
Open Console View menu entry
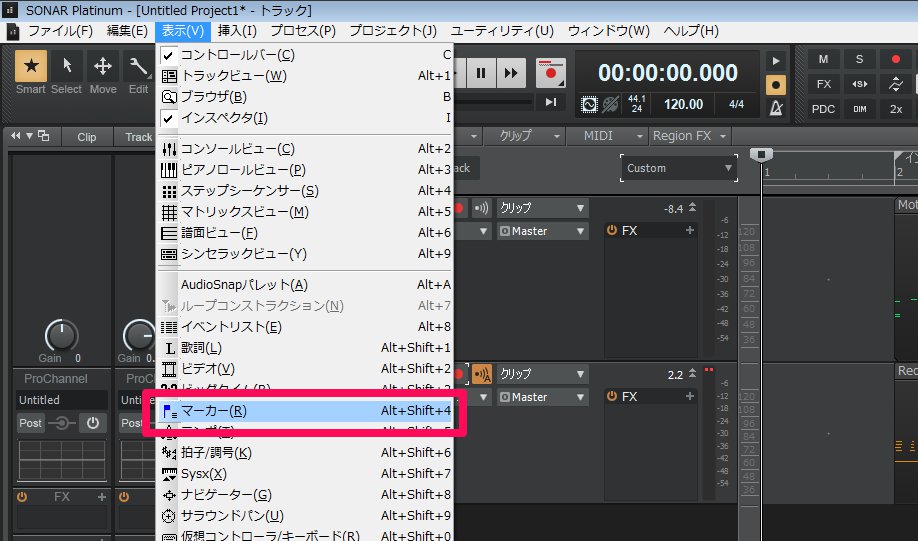(306, 149)
